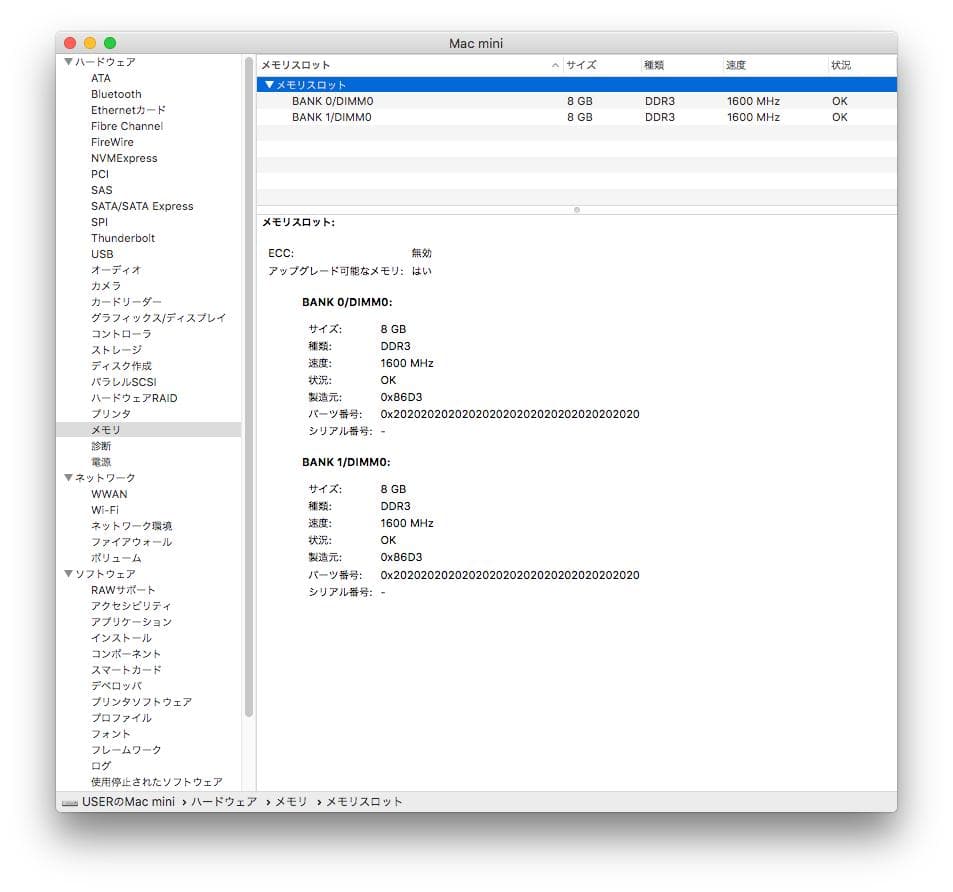Select PCI in the sidebar
Screen dimensions: 953x892
(100, 174)
